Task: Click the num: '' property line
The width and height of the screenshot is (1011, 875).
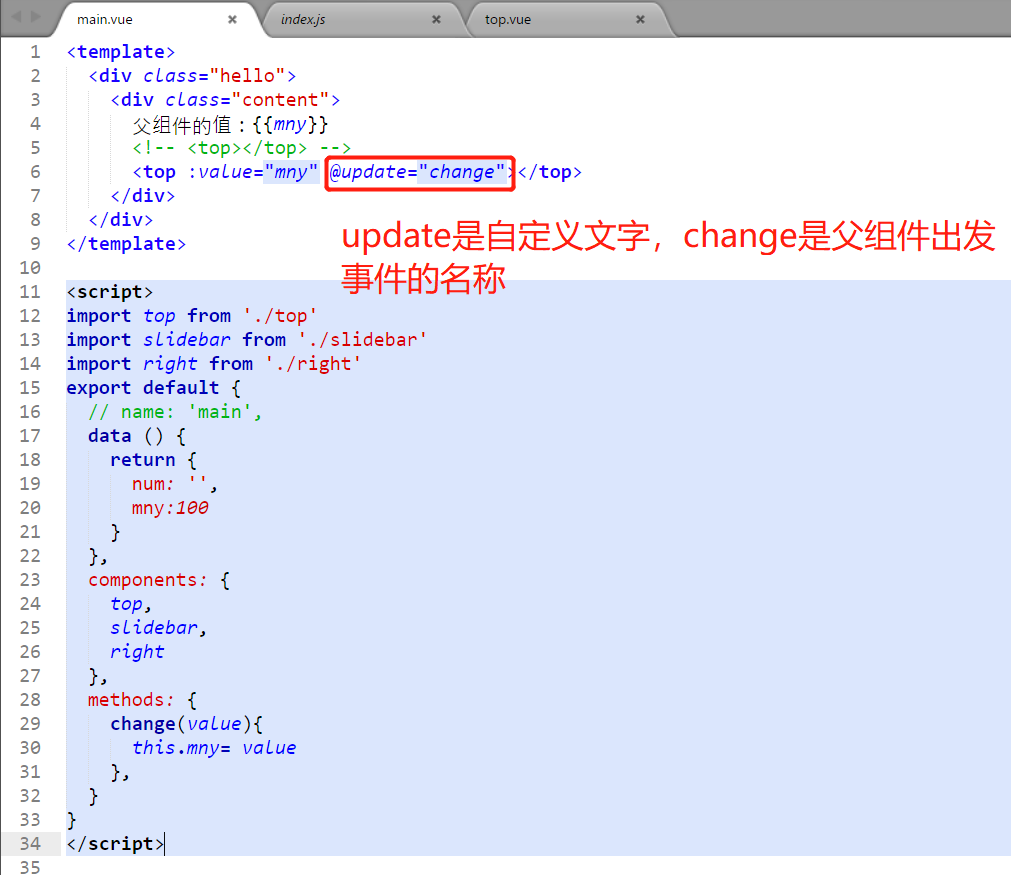Action: pos(175,484)
